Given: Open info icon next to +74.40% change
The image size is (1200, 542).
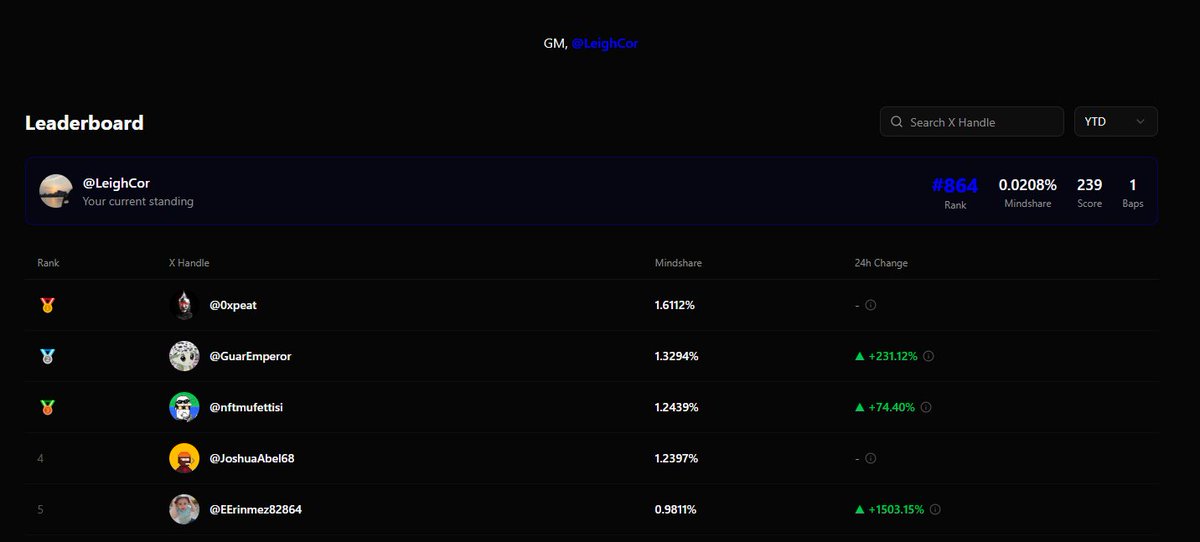Looking at the screenshot, I should click(x=925, y=407).
